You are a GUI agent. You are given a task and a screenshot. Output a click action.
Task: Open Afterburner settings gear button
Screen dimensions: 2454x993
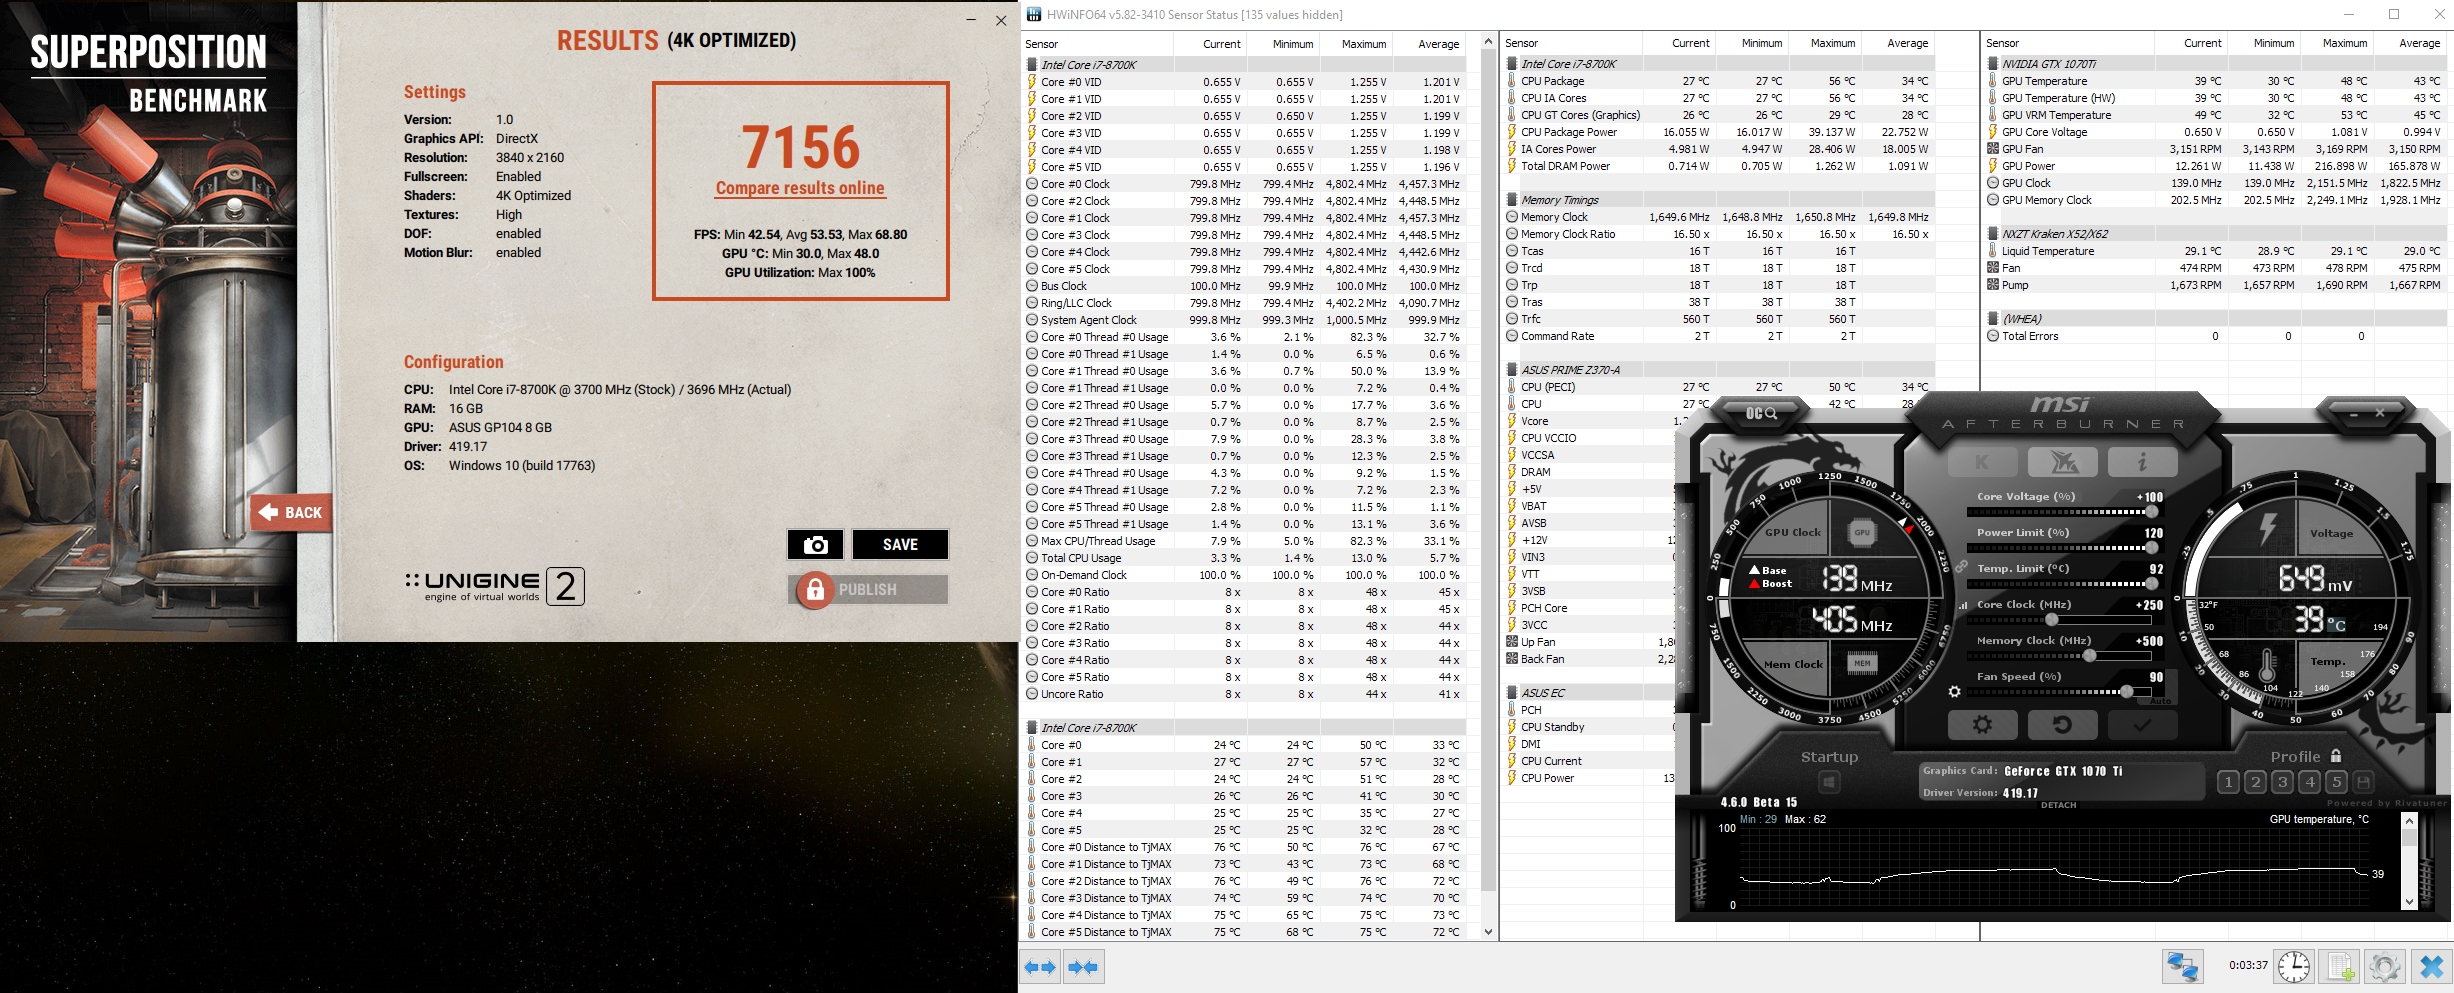[x=1982, y=725]
